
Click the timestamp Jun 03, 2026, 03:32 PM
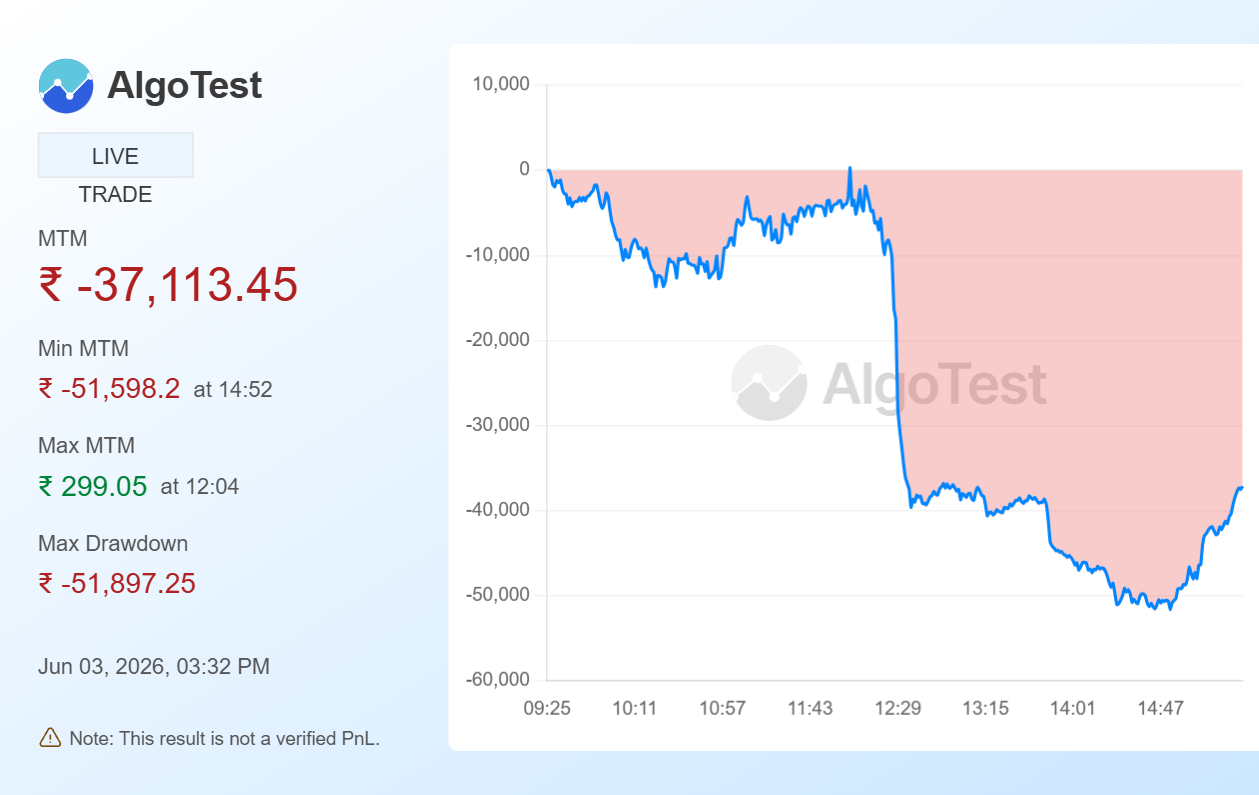(154, 667)
